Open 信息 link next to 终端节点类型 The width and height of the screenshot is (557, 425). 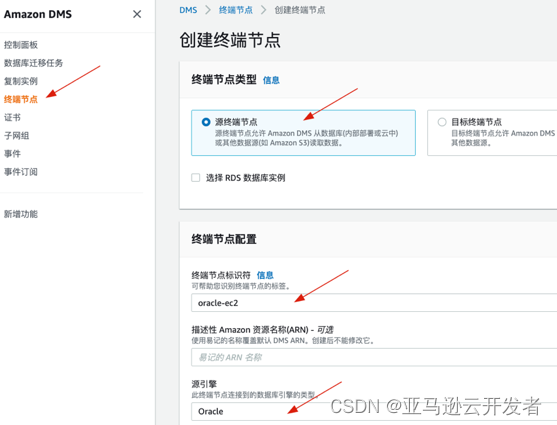point(271,80)
